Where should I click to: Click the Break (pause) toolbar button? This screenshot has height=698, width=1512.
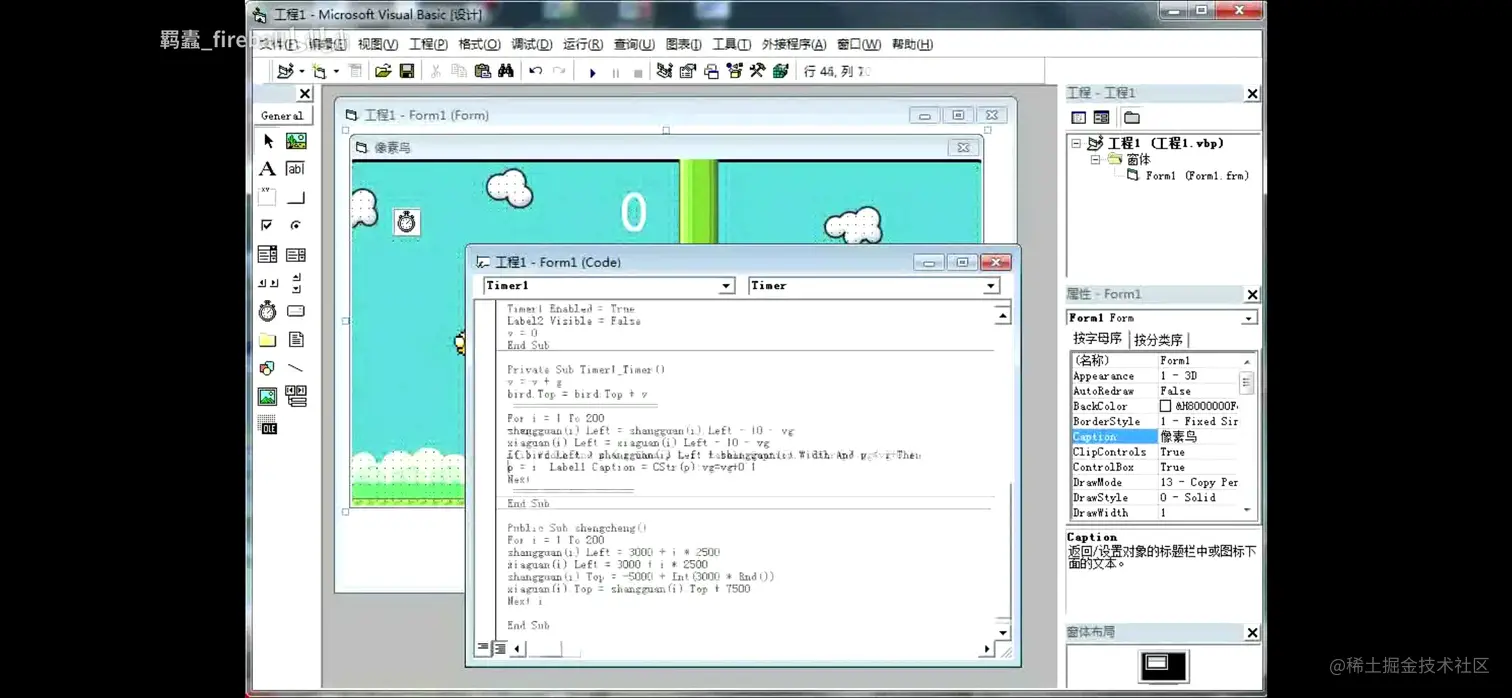(615, 72)
